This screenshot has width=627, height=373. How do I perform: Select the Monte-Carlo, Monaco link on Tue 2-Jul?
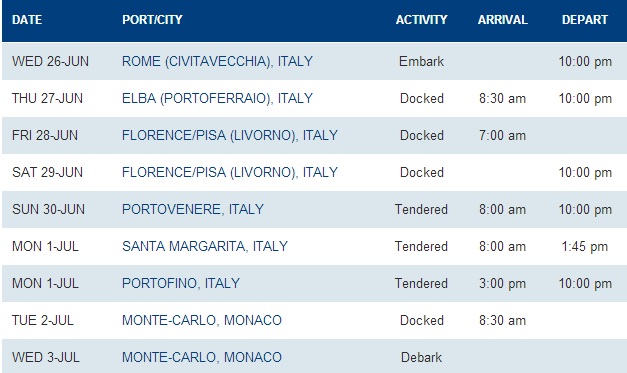[x=202, y=320]
